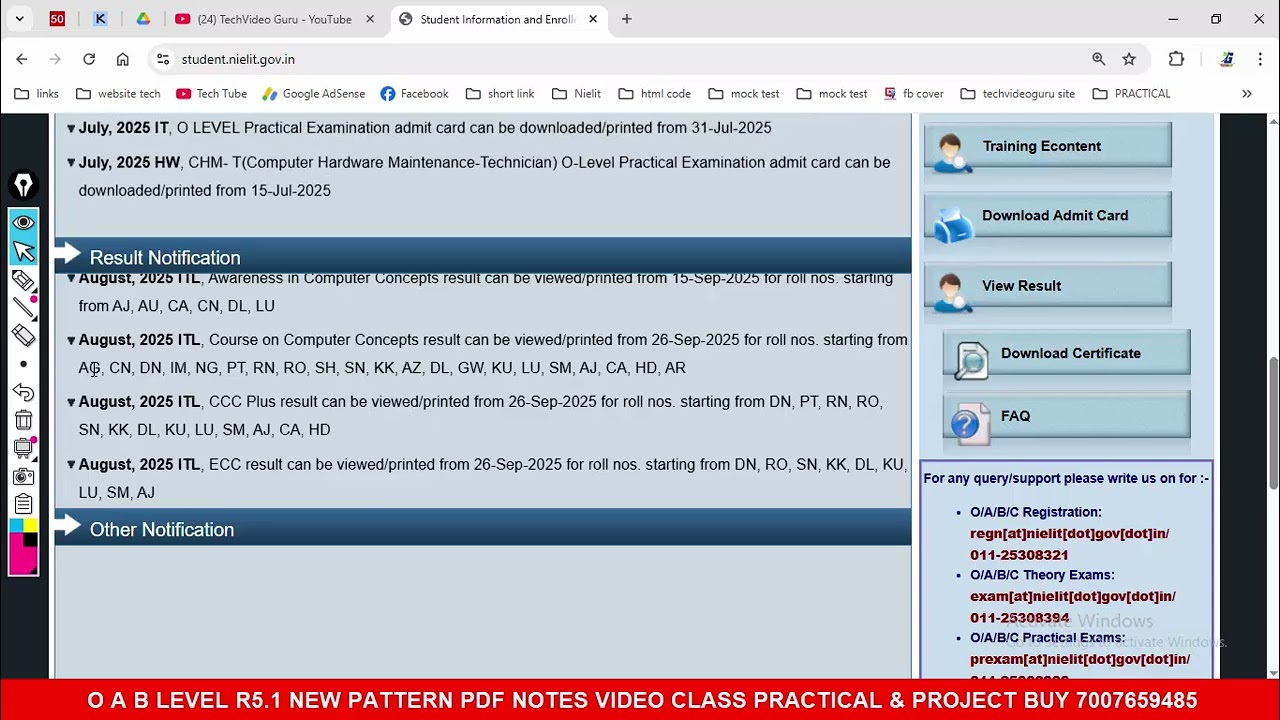Choose the line drawing tool in annotation toolbar
Image resolution: width=1280 pixels, height=720 pixels.
point(23,308)
